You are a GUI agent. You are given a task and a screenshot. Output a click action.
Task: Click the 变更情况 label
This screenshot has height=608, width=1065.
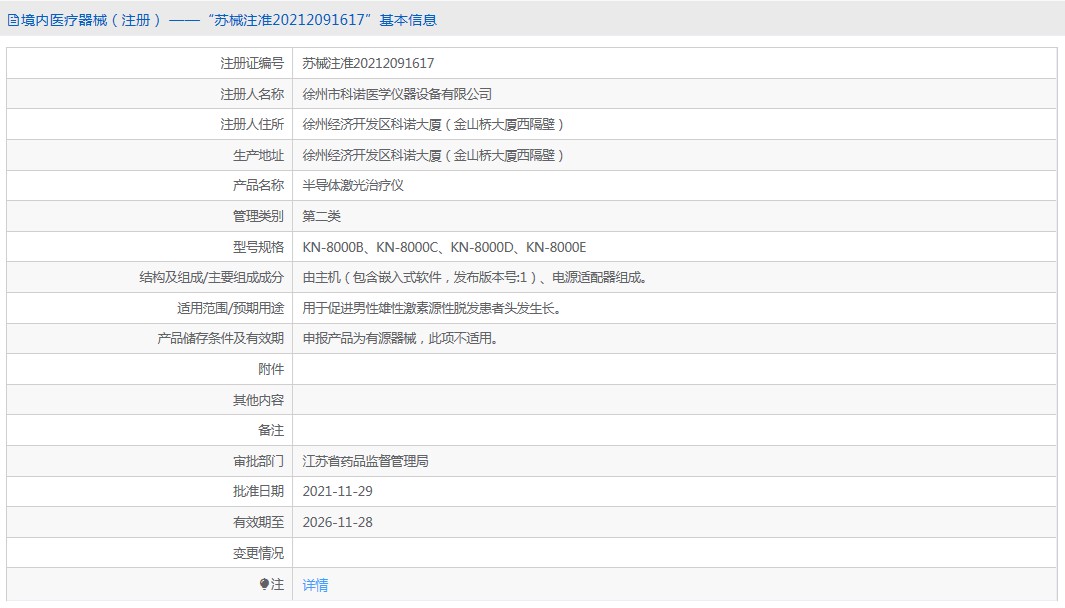pos(258,553)
